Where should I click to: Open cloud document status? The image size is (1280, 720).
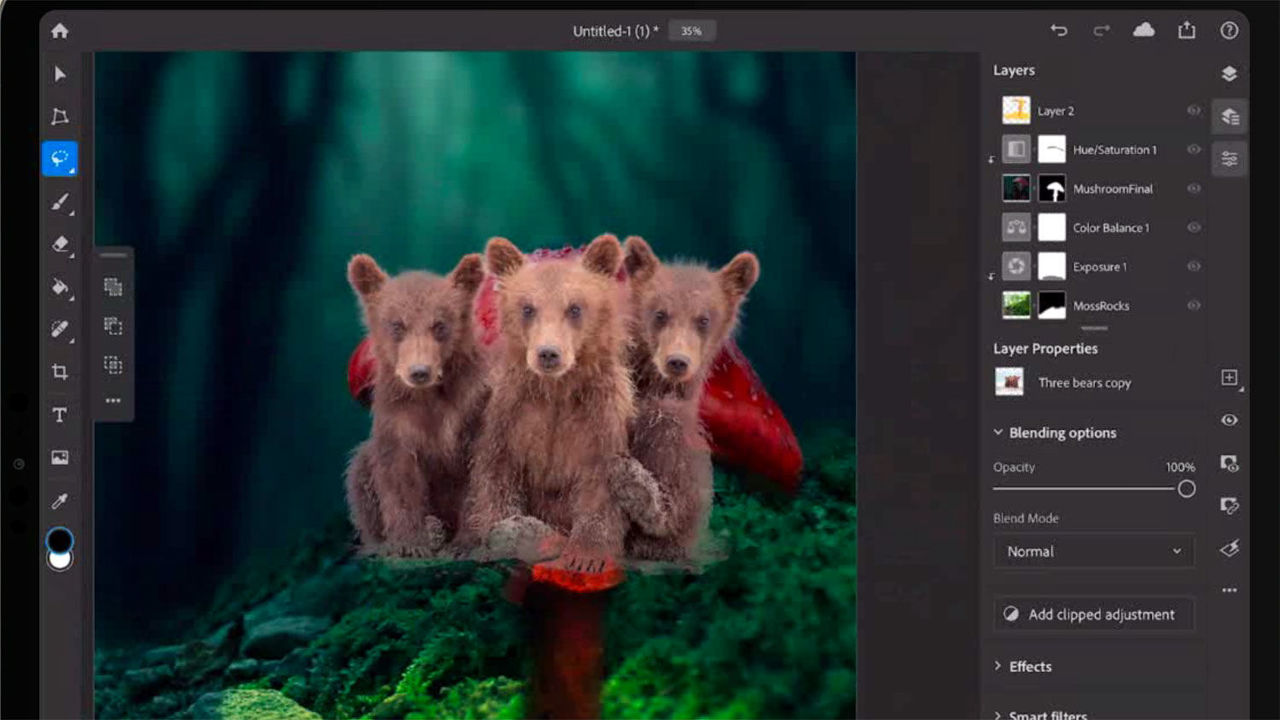click(1144, 31)
